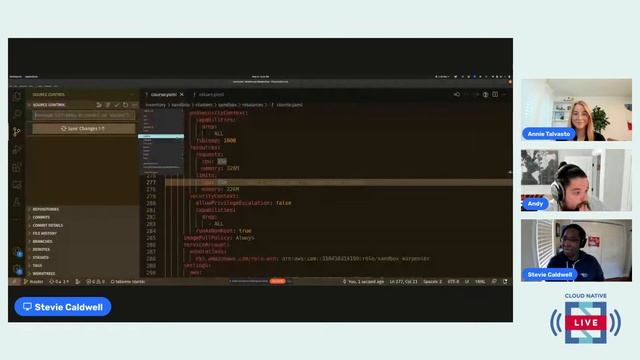Expand the REMOTES section
Screen dimensions: 640x360
click(x=41, y=249)
